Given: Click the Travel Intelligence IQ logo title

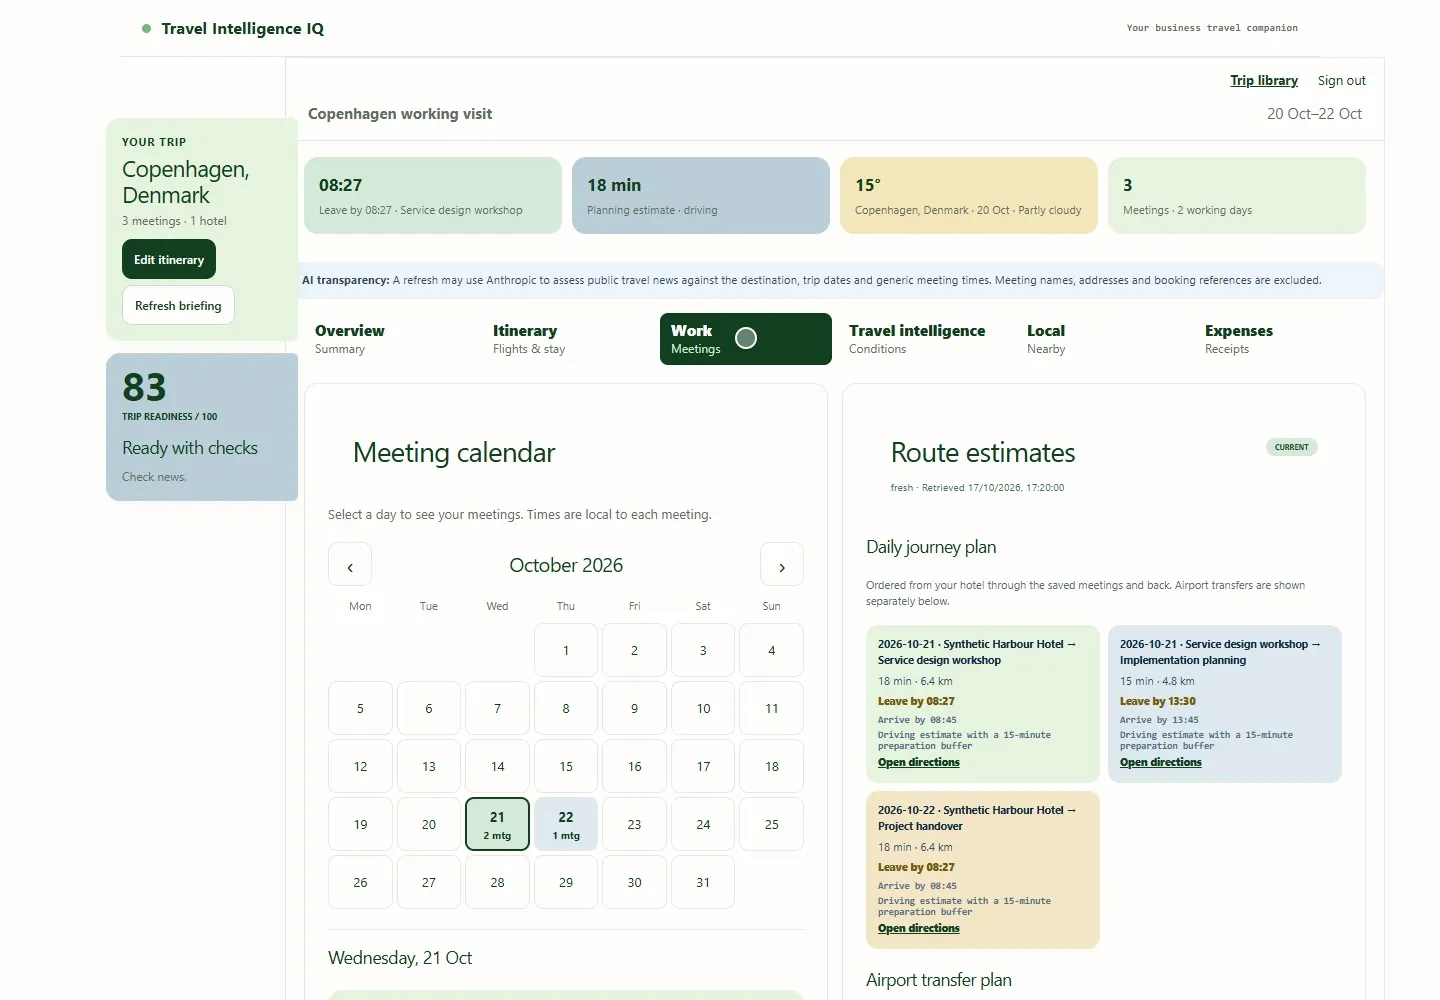Looking at the screenshot, I should coord(243,28).
